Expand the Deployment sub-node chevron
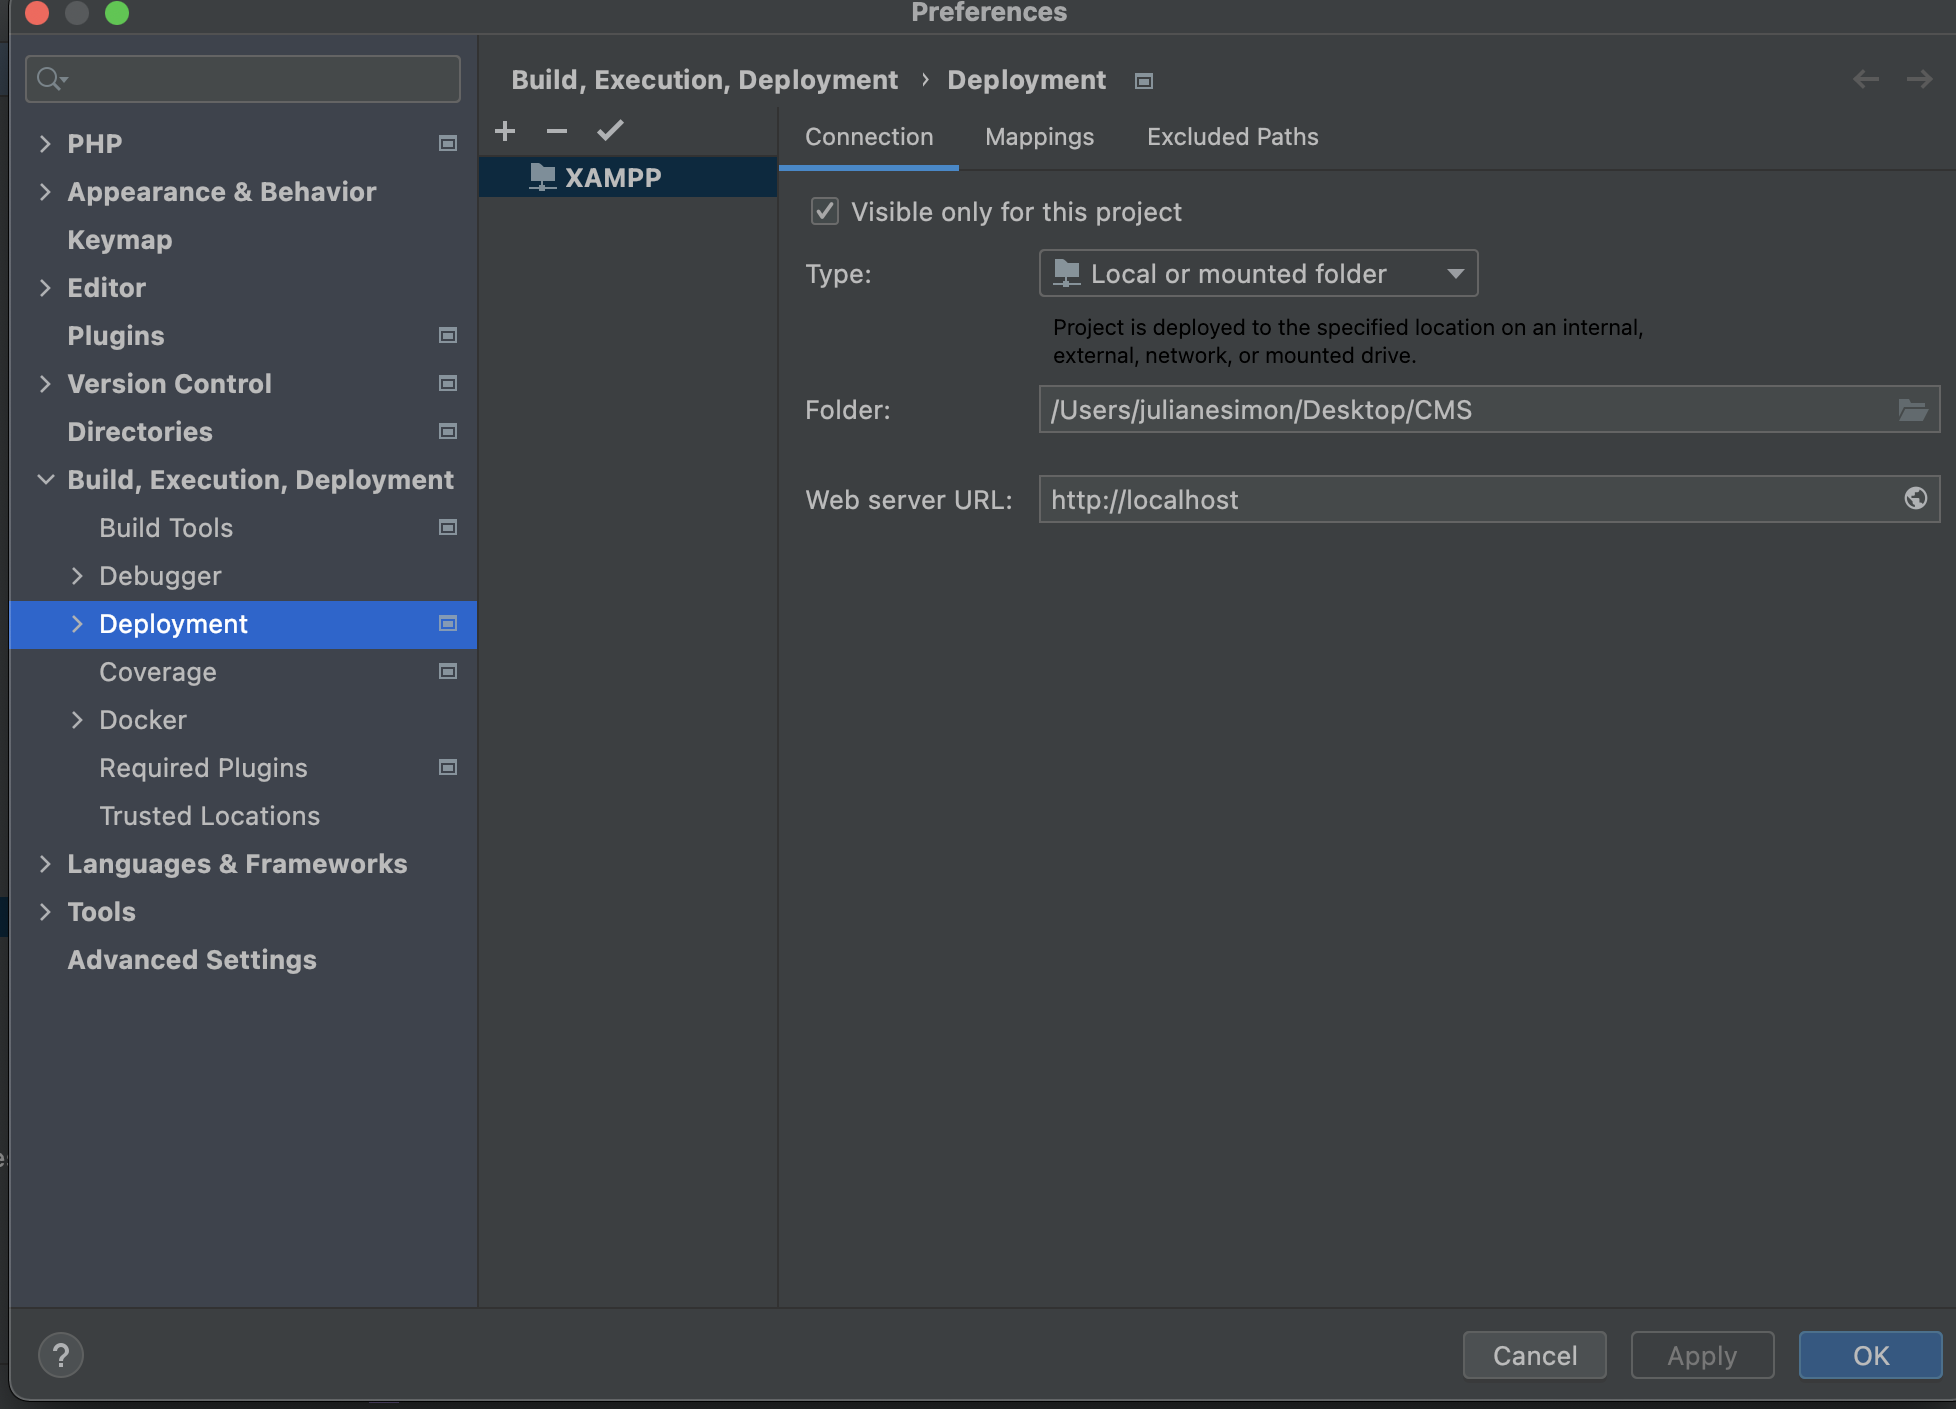 click(77, 623)
